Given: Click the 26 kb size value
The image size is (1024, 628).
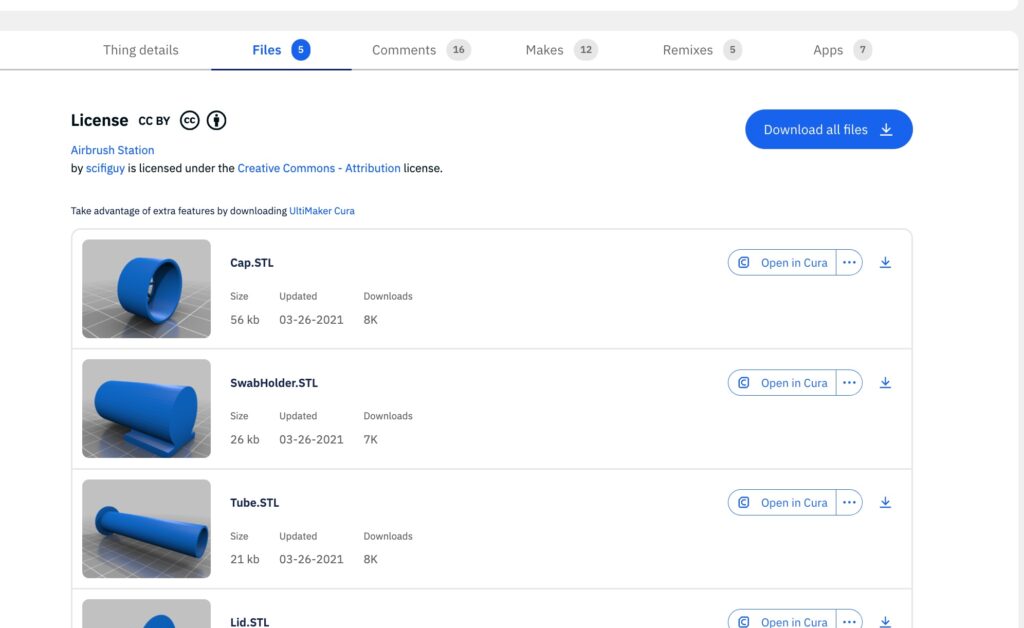Looking at the screenshot, I should coord(244,440).
